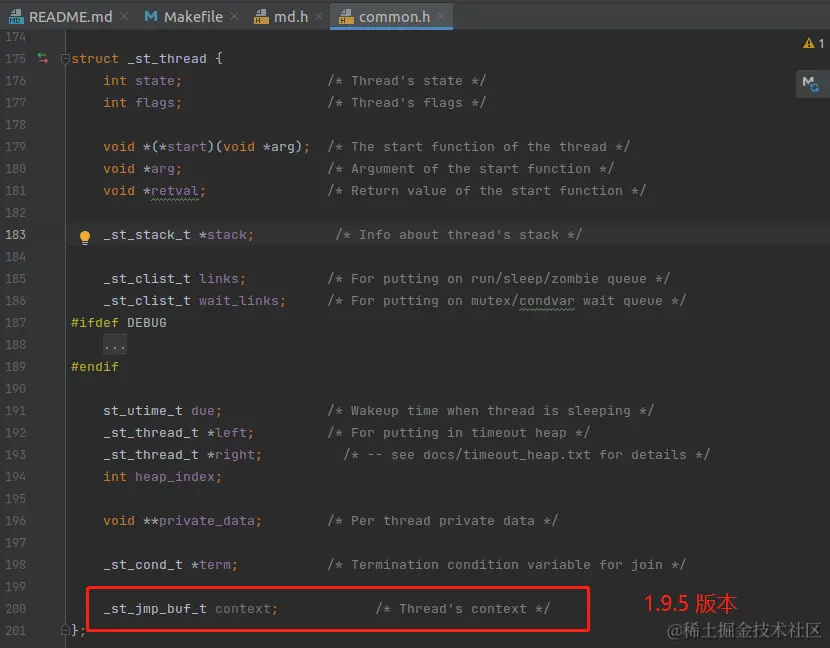The width and height of the screenshot is (830, 648).
Task: Click the md.h header file icon
Action: [x=261, y=17]
